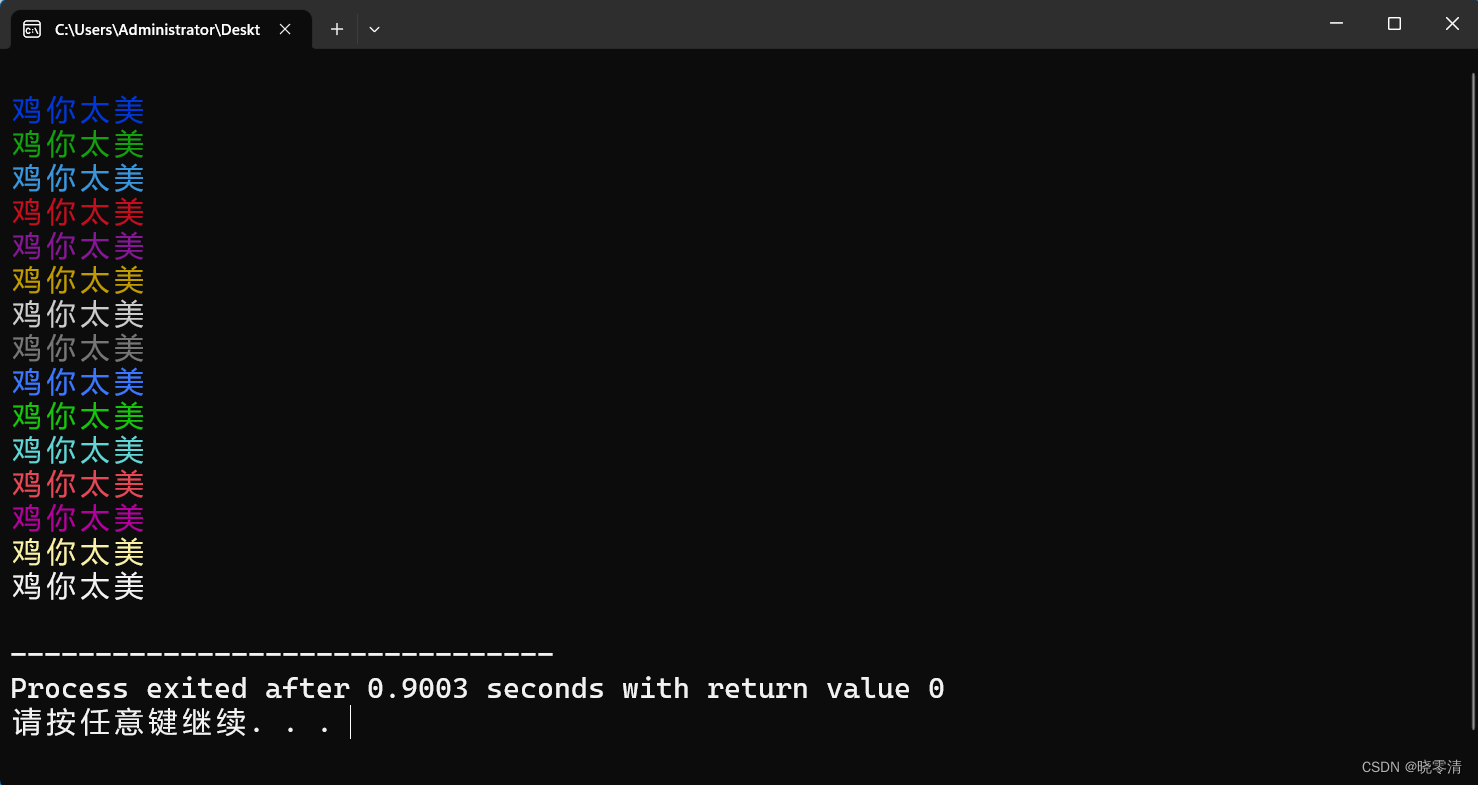Open a new tab with the plus icon

[x=337, y=29]
